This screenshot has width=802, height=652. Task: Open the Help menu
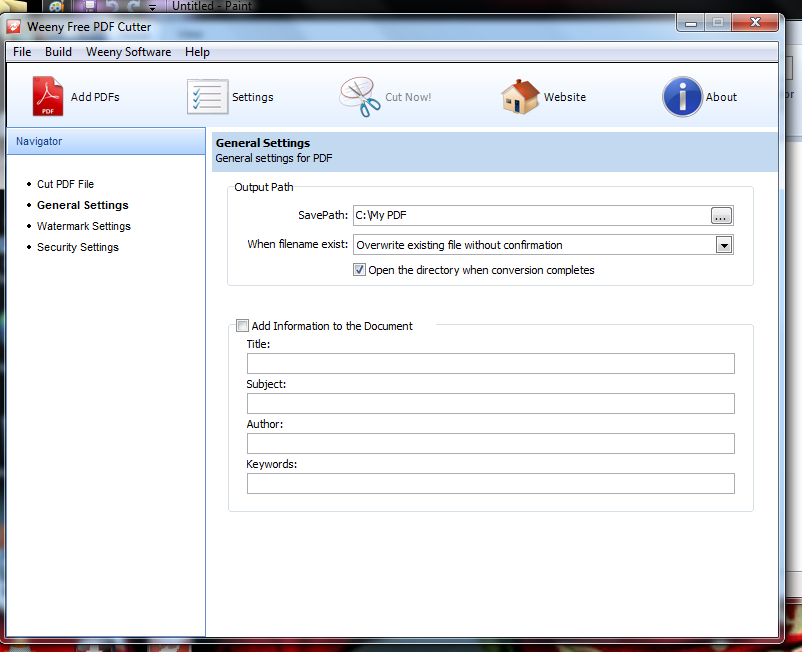coord(197,52)
